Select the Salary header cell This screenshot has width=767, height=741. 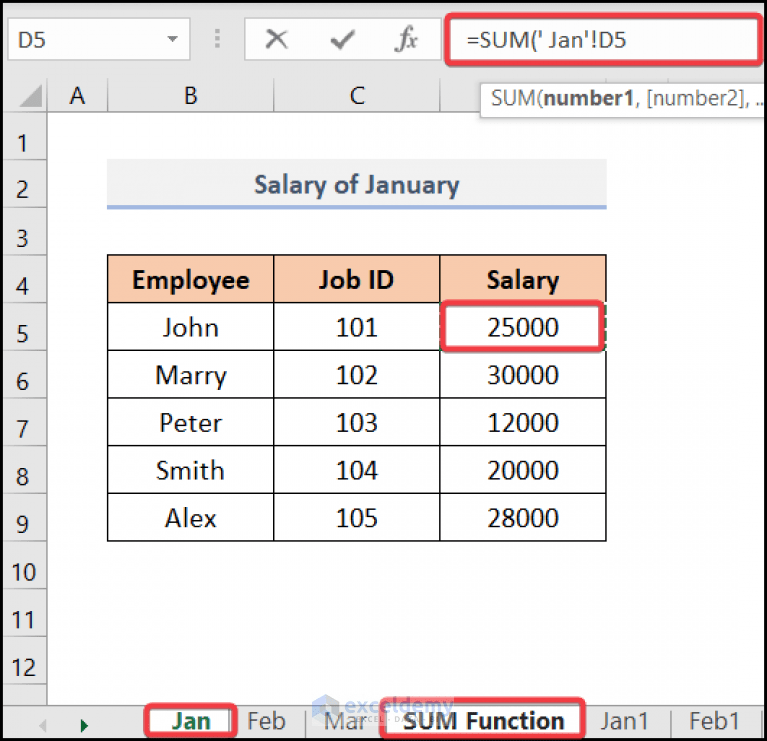pos(523,279)
